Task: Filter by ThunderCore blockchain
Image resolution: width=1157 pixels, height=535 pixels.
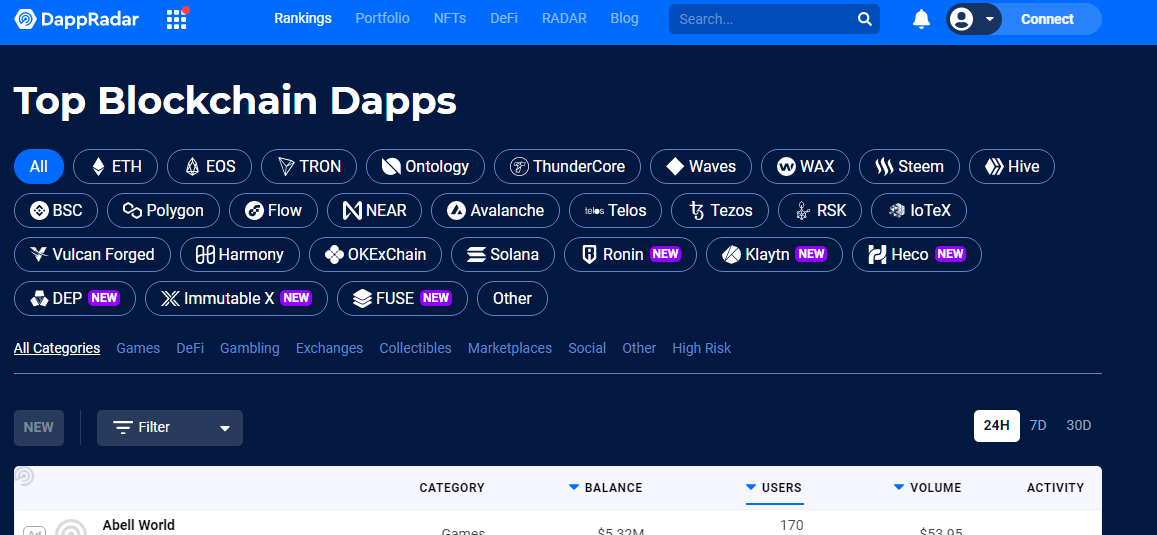Action: (567, 167)
